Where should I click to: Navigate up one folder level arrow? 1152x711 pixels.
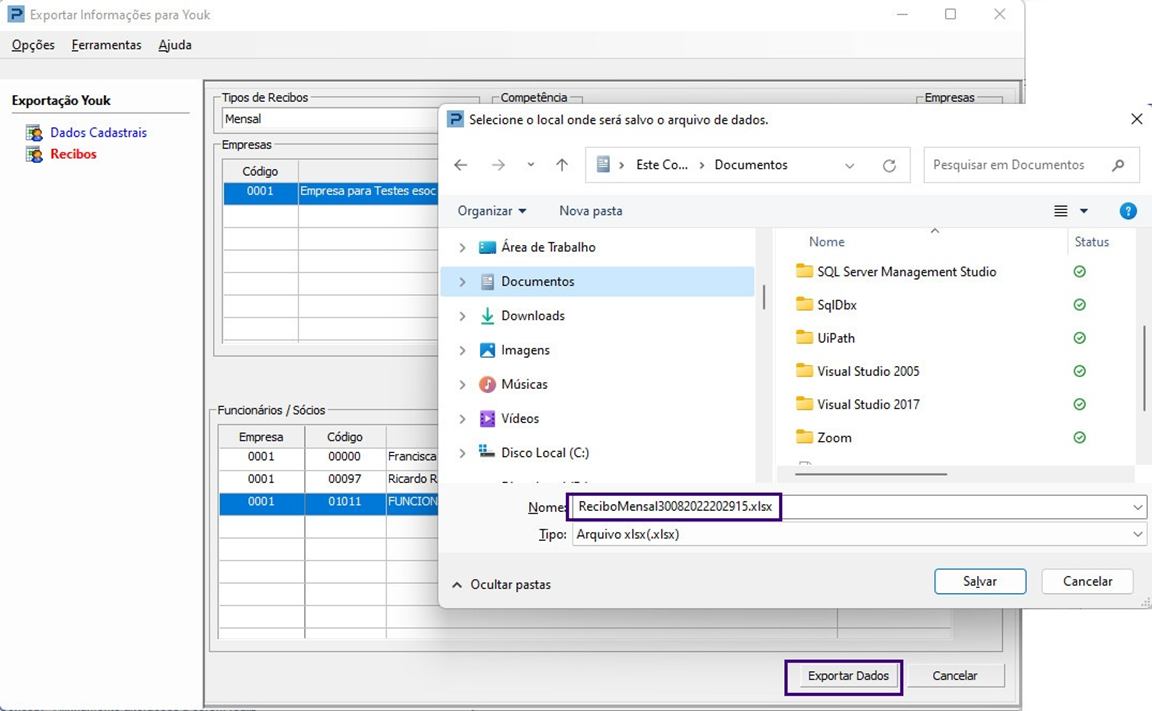pos(562,165)
